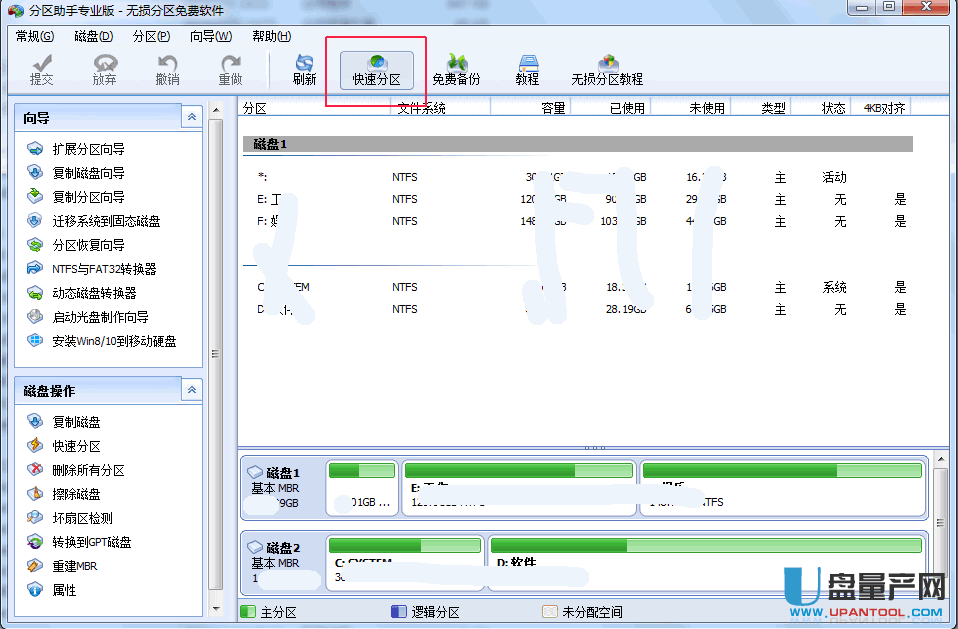958x629 pixels.
Task: Open NTFS与FAT32转换器
Action: pos(92,269)
